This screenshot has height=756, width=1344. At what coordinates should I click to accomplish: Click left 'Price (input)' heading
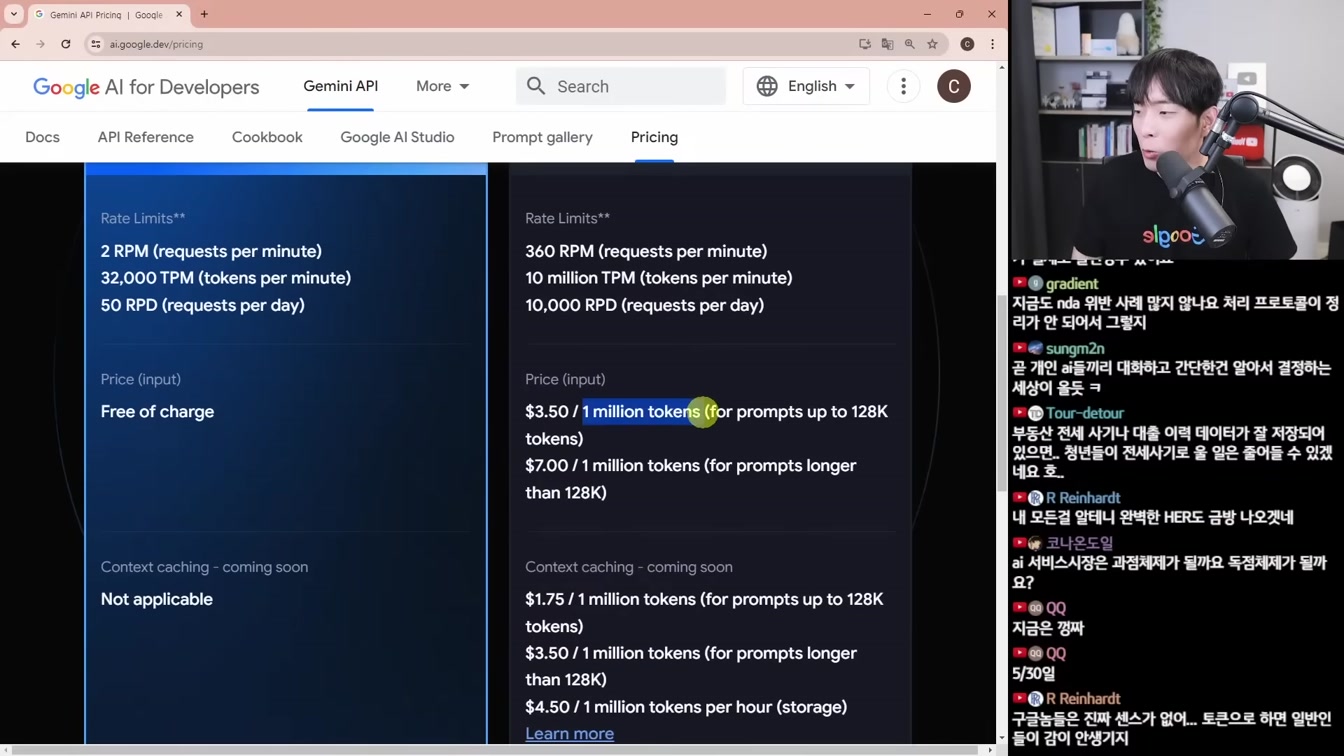tap(141, 379)
